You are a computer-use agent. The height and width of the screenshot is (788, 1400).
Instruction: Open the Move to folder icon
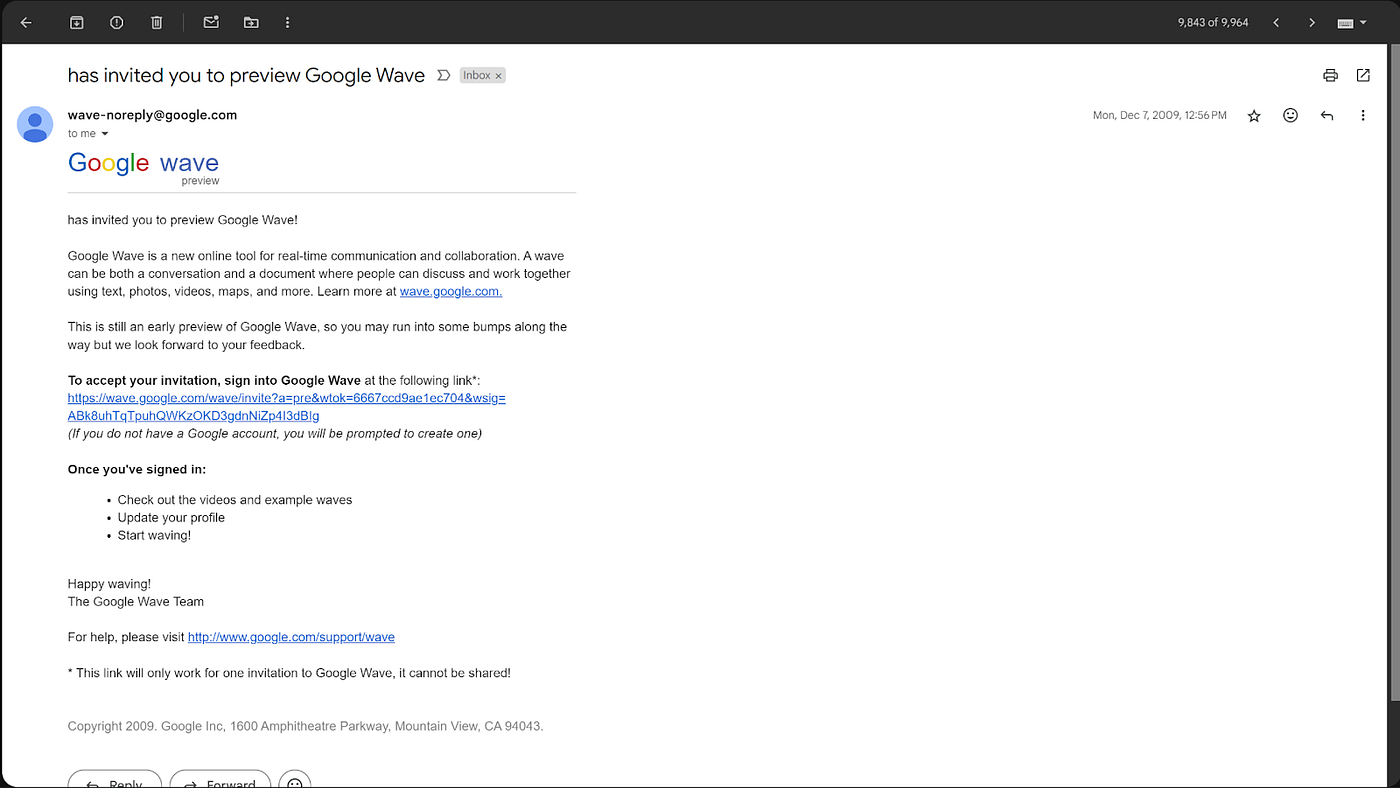(251, 22)
